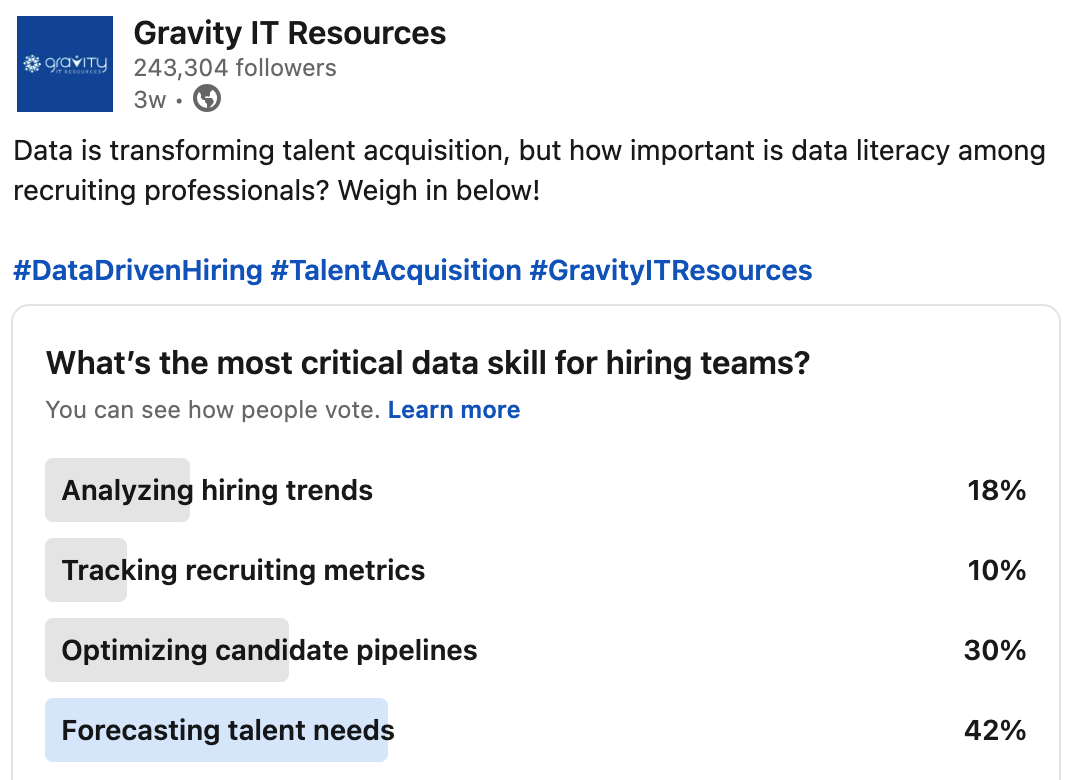Viewport: 1076px width, 780px height.
Task: Click the Gravity IT Resources logo
Action: tap(65, 64)
